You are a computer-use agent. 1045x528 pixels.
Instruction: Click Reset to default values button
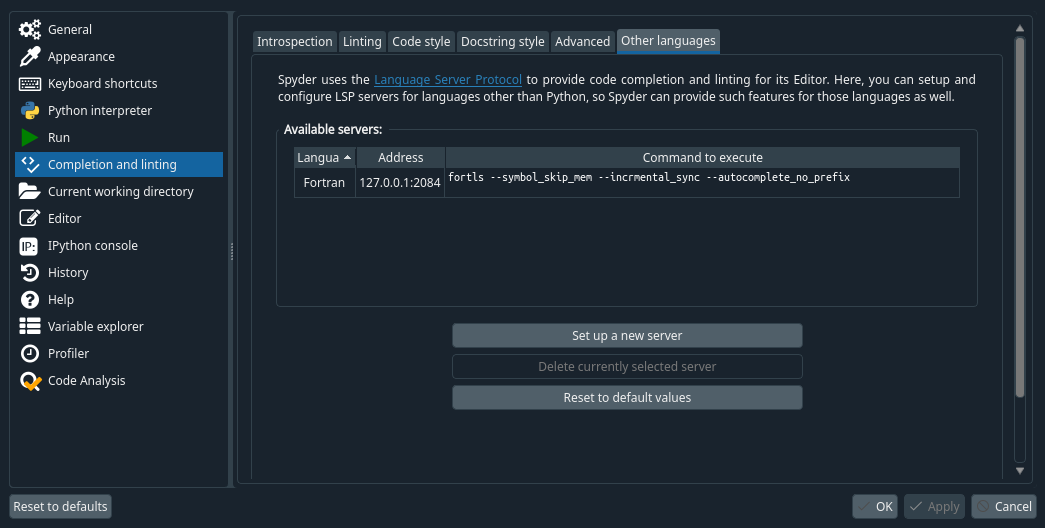pyautogui.click(x=627, y=397)
